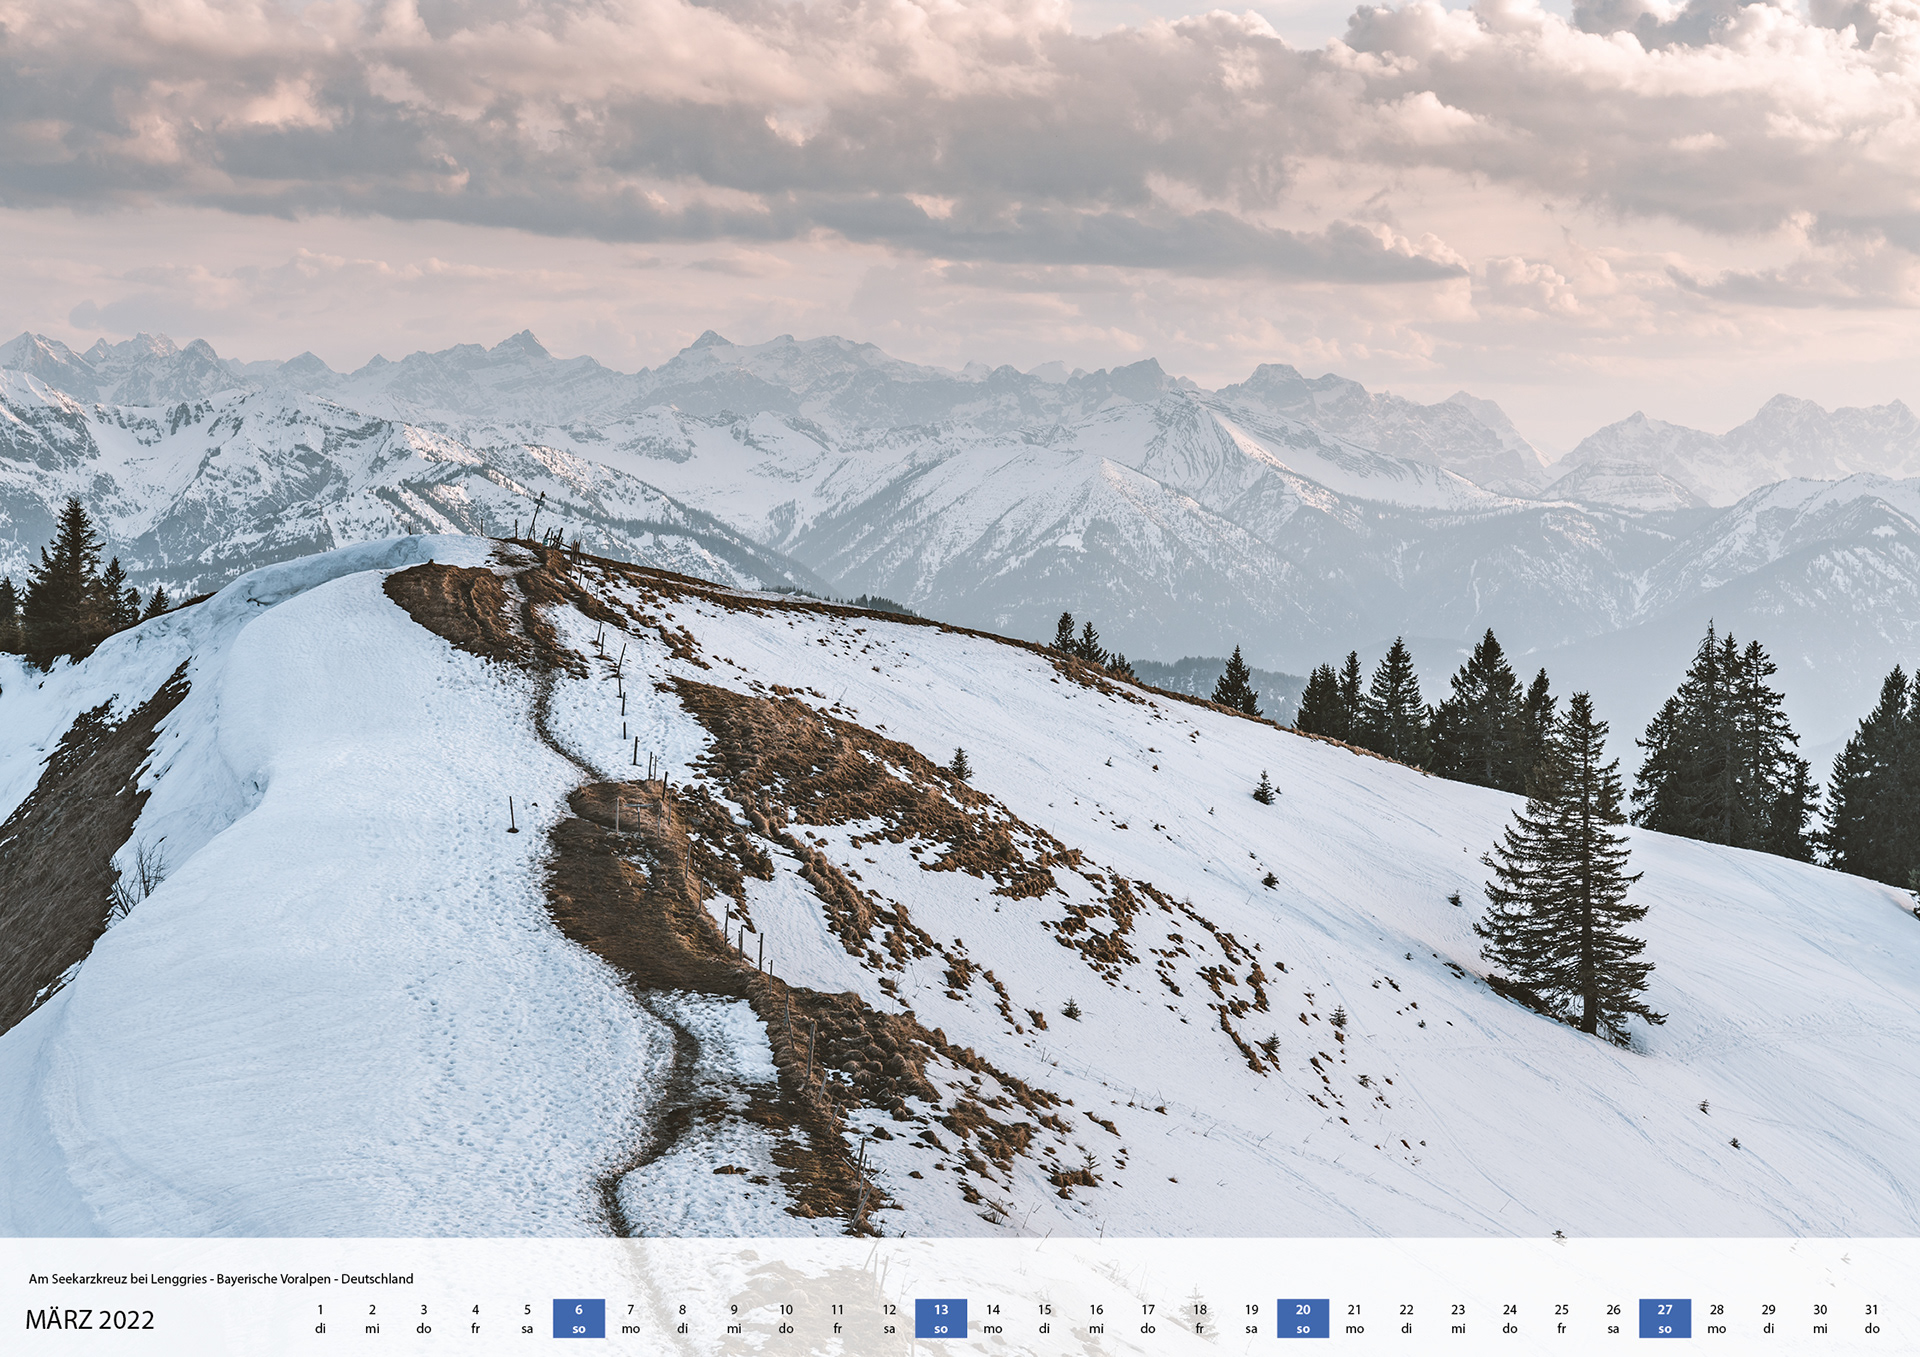Click the blue Sunday cell for day 13
This screenshot has height=1357, width=1920.
(x=941, y=1319)
